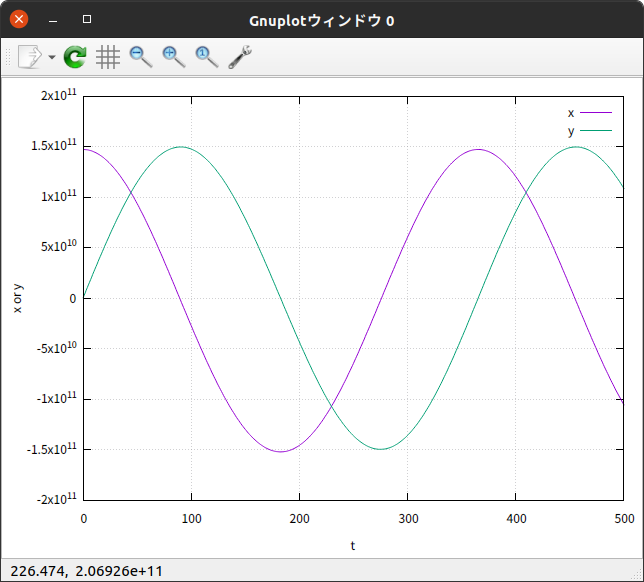This screenshot has width=644, height=582.
Task: Click the 300 x-axis tick label
Action: tap(408, 519)
